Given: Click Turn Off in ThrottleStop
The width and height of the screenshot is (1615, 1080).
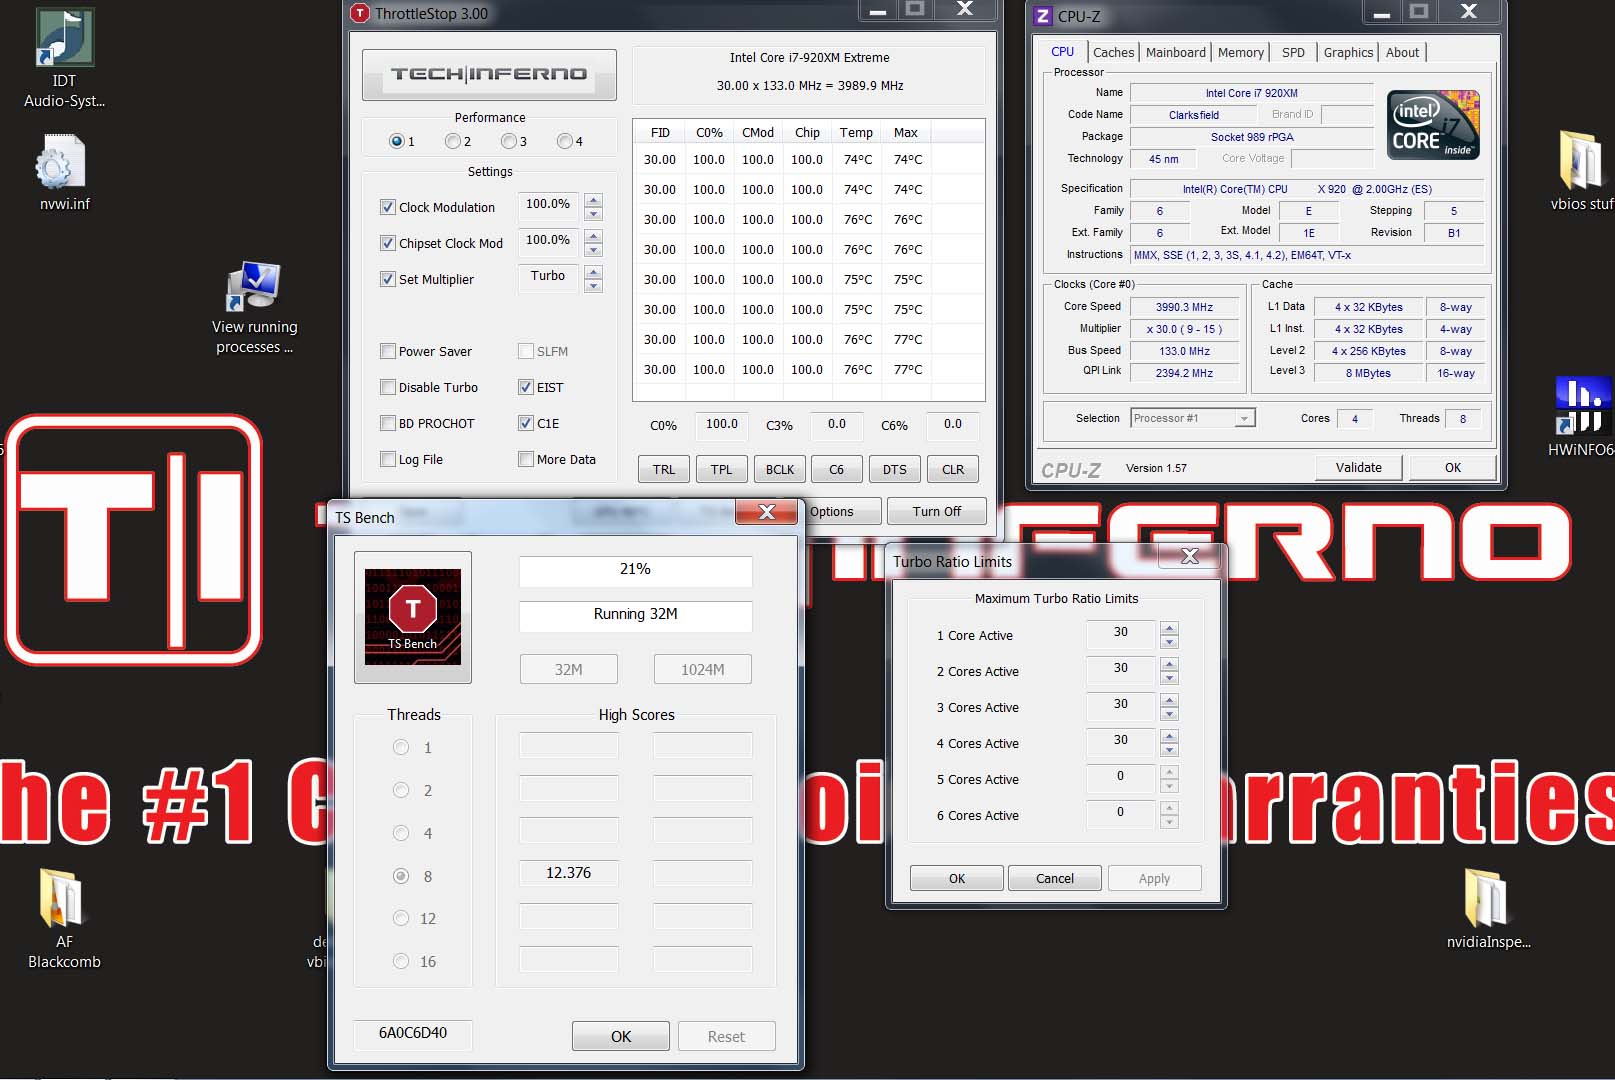Looking at the screenshot, I should 937,511.
